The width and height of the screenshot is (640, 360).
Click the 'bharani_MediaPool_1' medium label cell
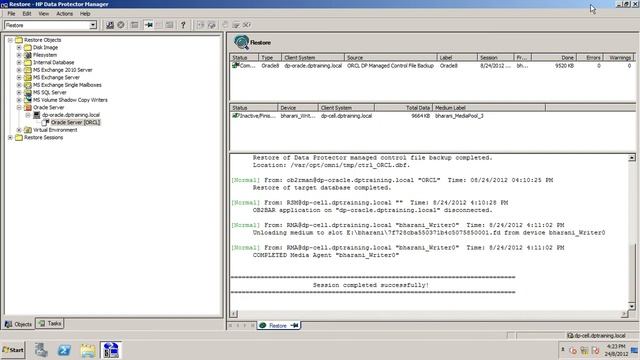click(459, 116)
